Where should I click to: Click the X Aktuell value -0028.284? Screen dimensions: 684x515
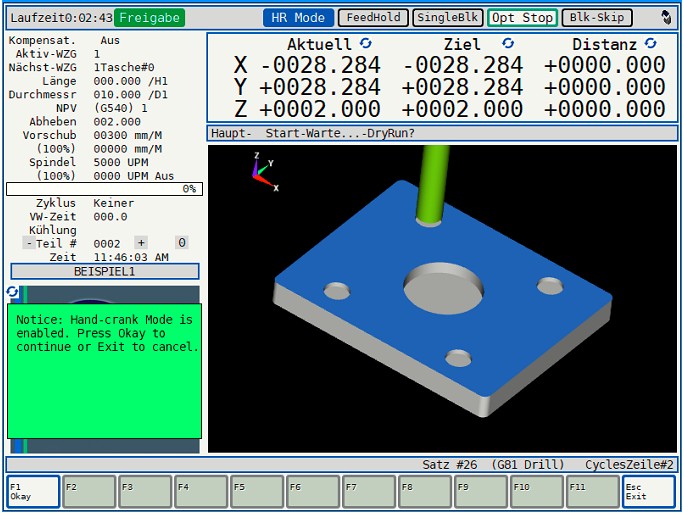[320, 65]
